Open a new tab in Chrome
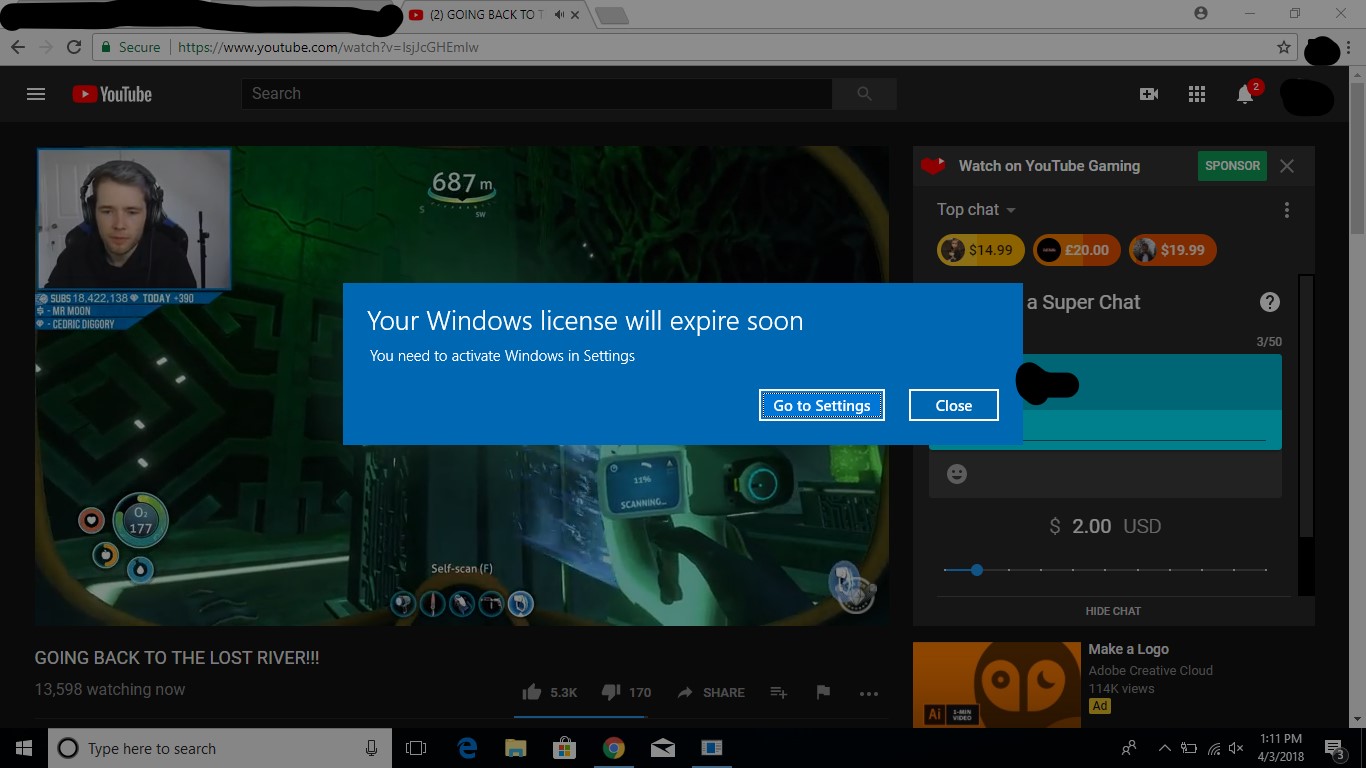The image size is (1366, 768). pos(611,15)
